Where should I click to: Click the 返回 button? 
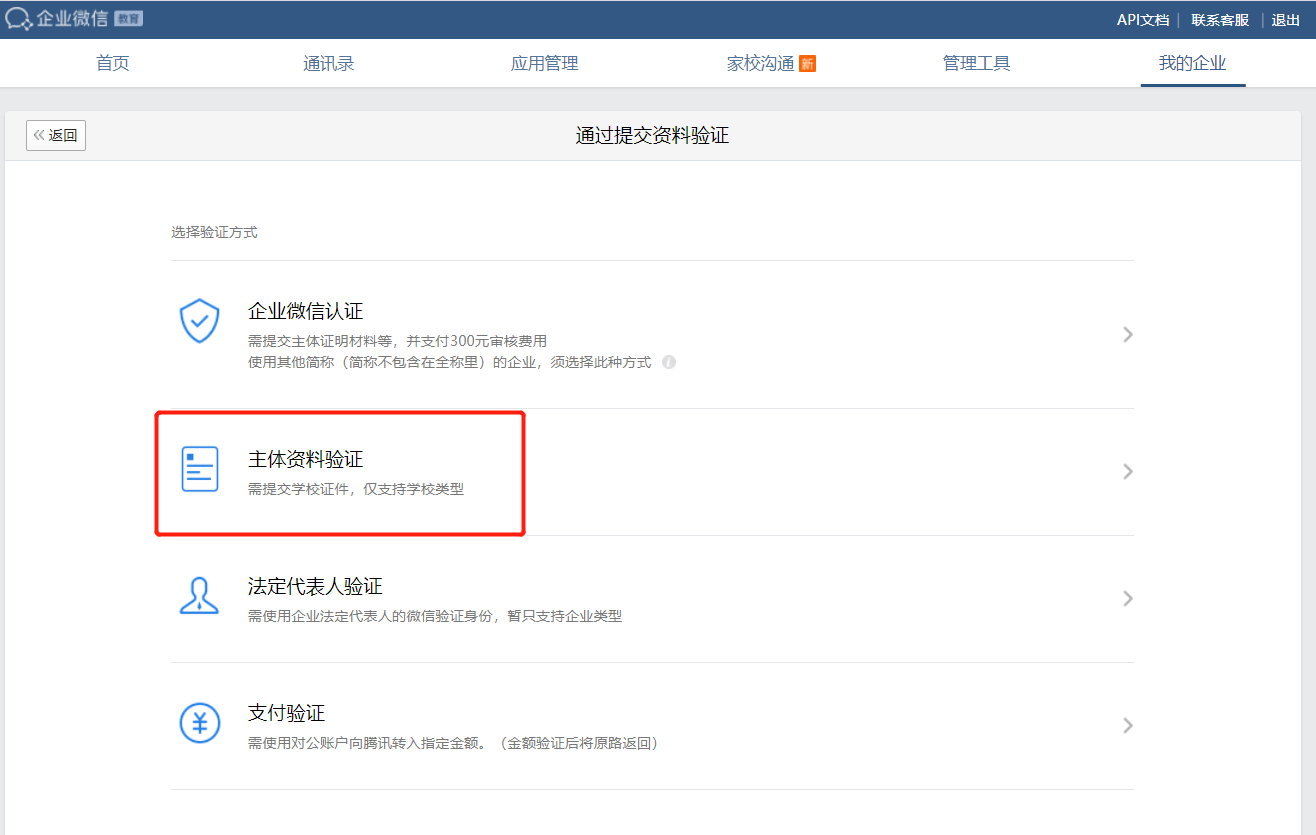(x=55, y=135)
